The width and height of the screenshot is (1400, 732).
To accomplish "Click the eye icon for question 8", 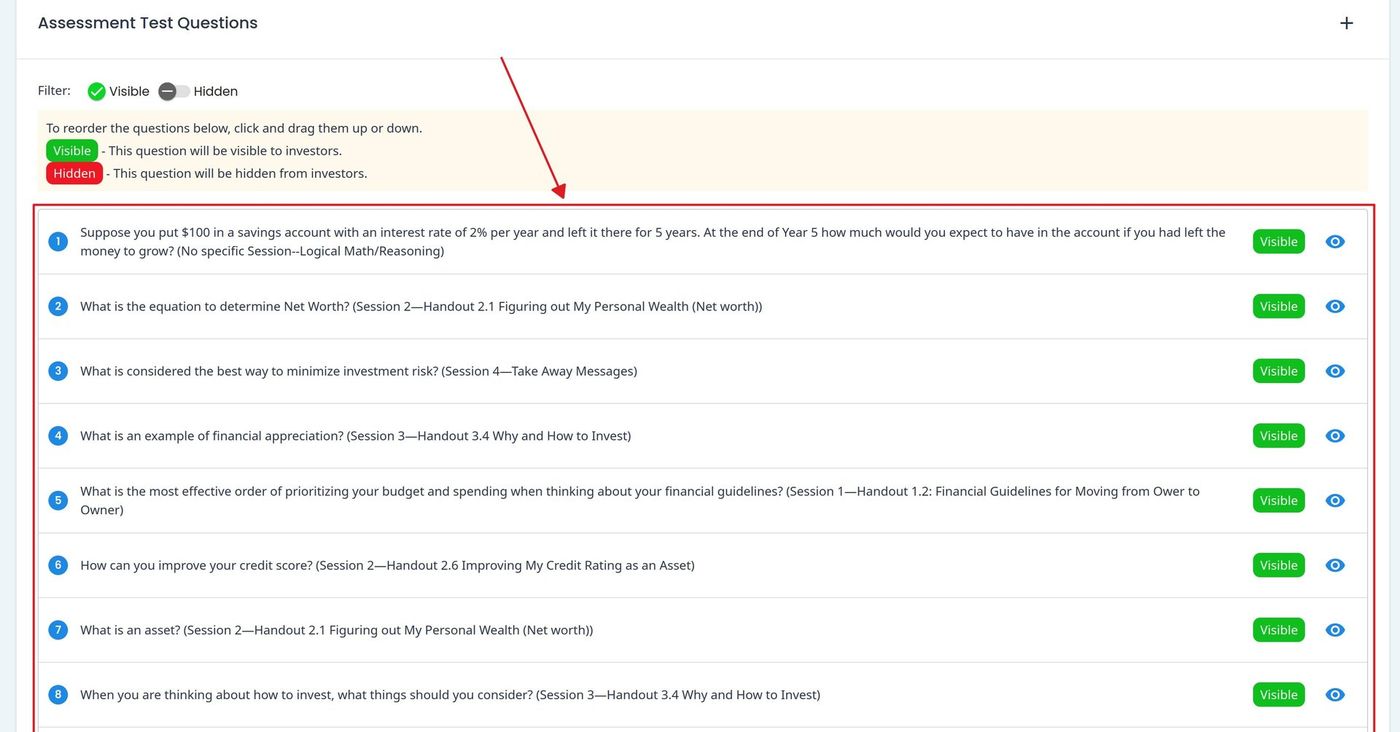I will pyautogui.click(x=1334, y=695).
